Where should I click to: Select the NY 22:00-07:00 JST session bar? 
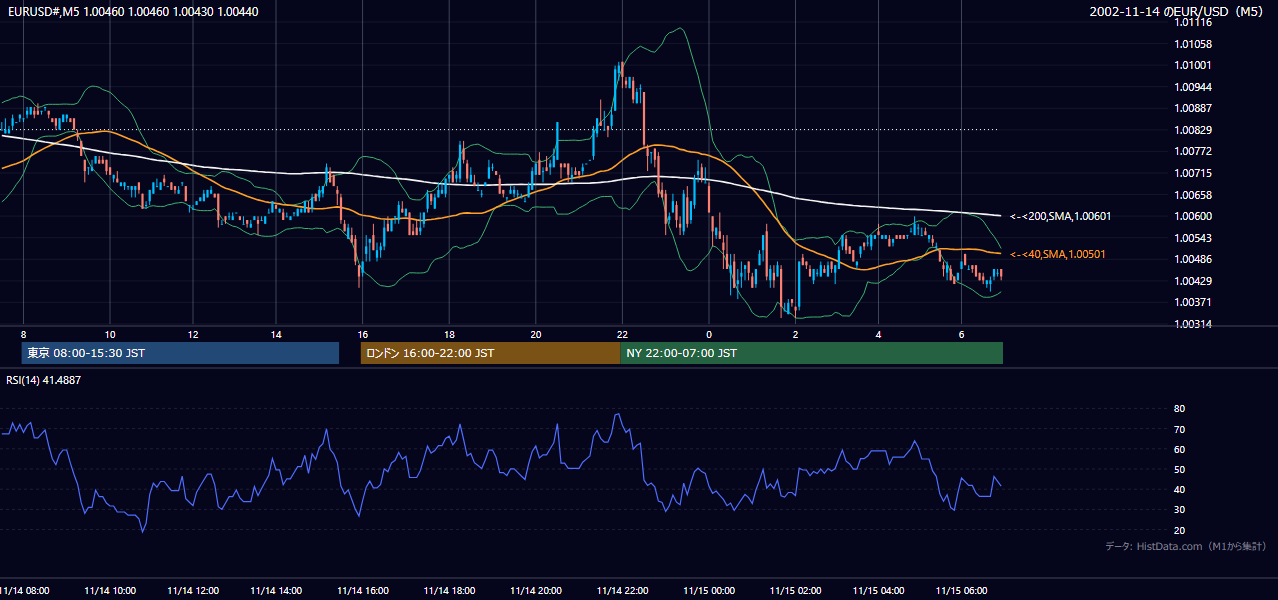[811, 353]
